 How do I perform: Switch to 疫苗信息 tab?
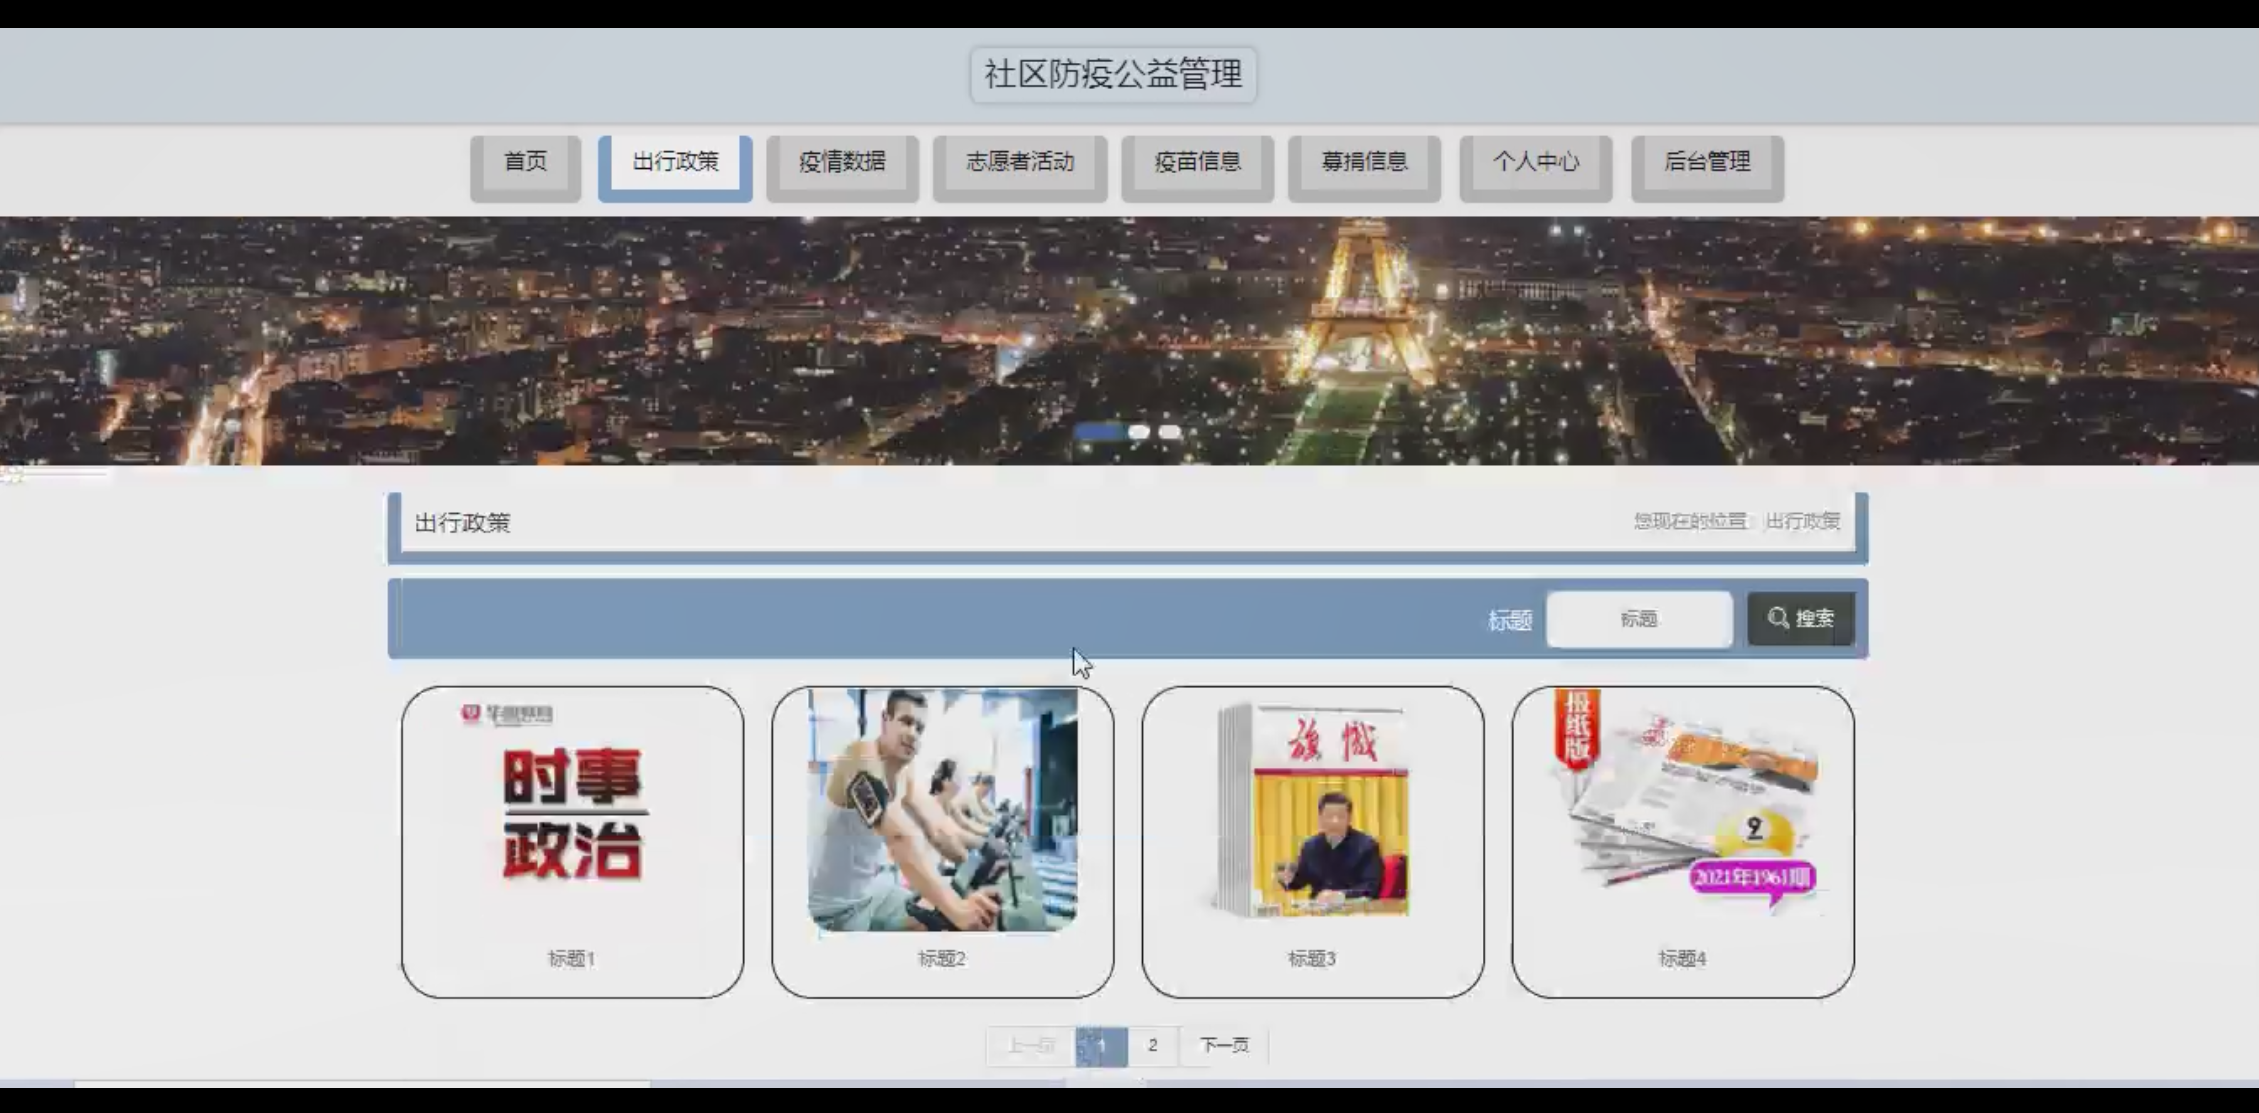click(x=1197, y=163)
